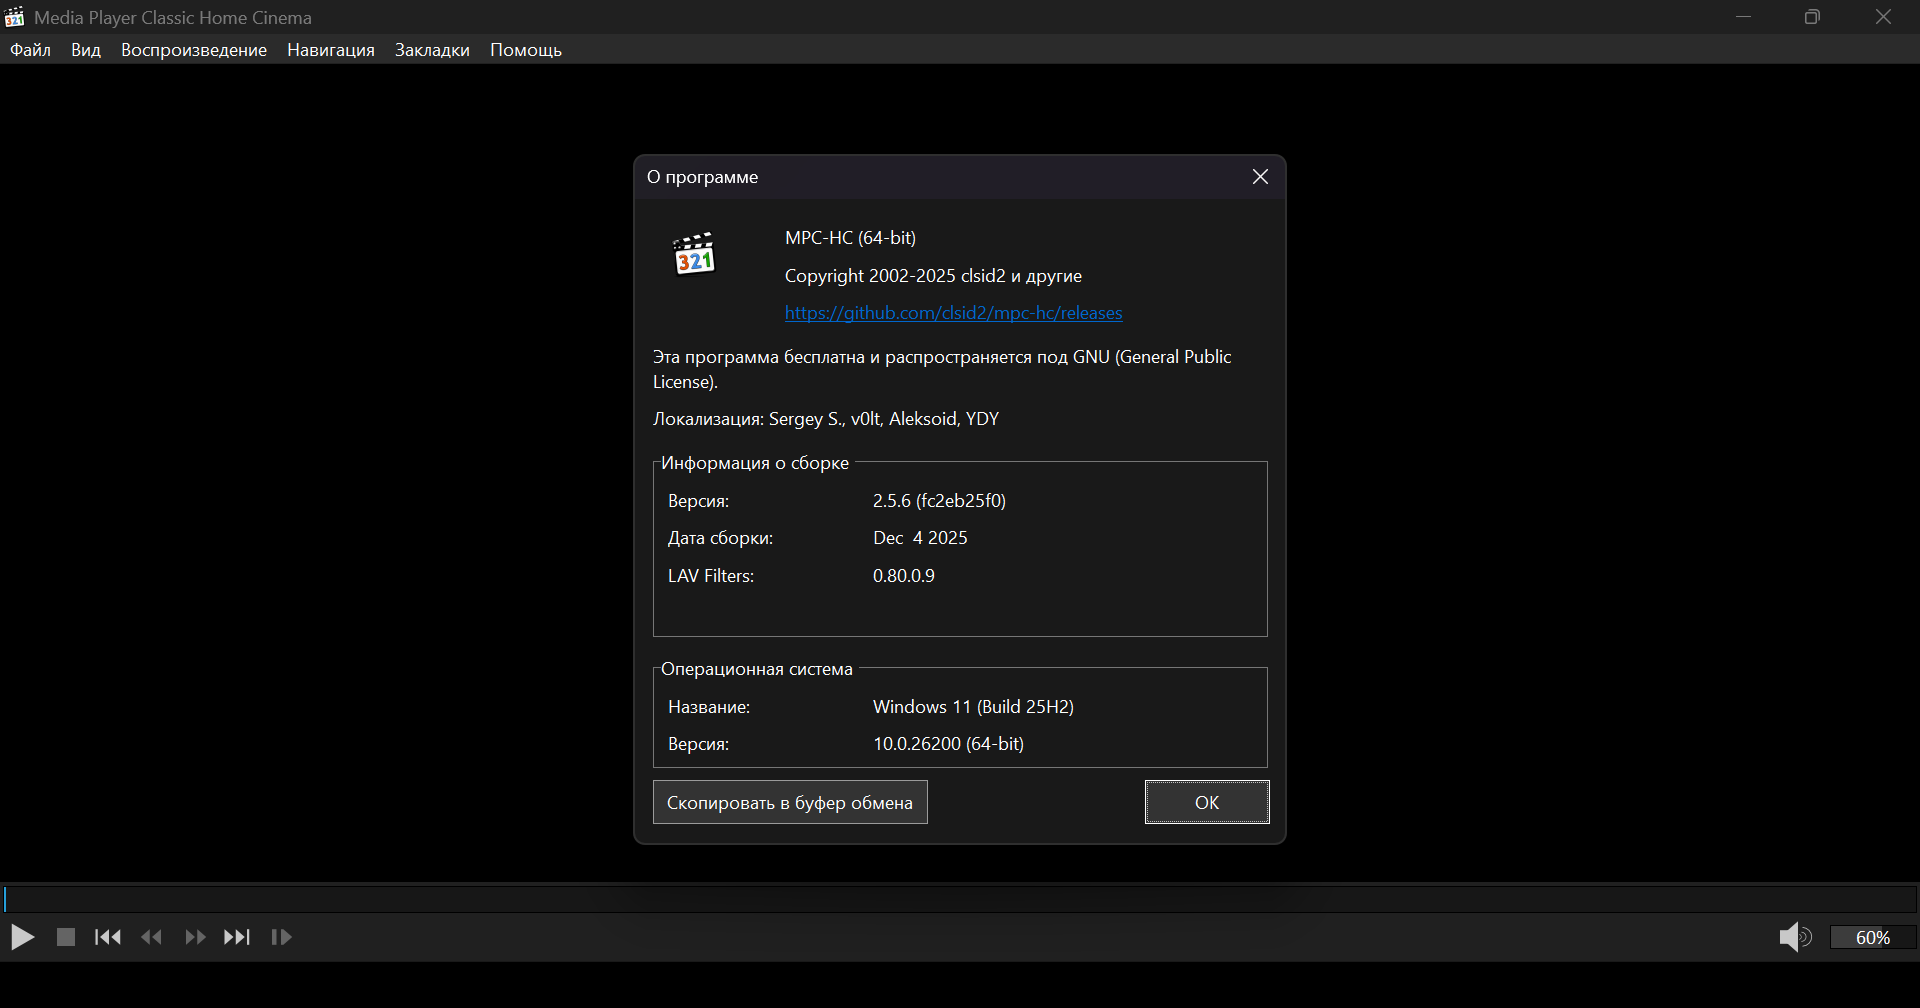This screenshot has height=1008, width=1920.
Task: Skip to next file icon
Action: pos(237,937)
